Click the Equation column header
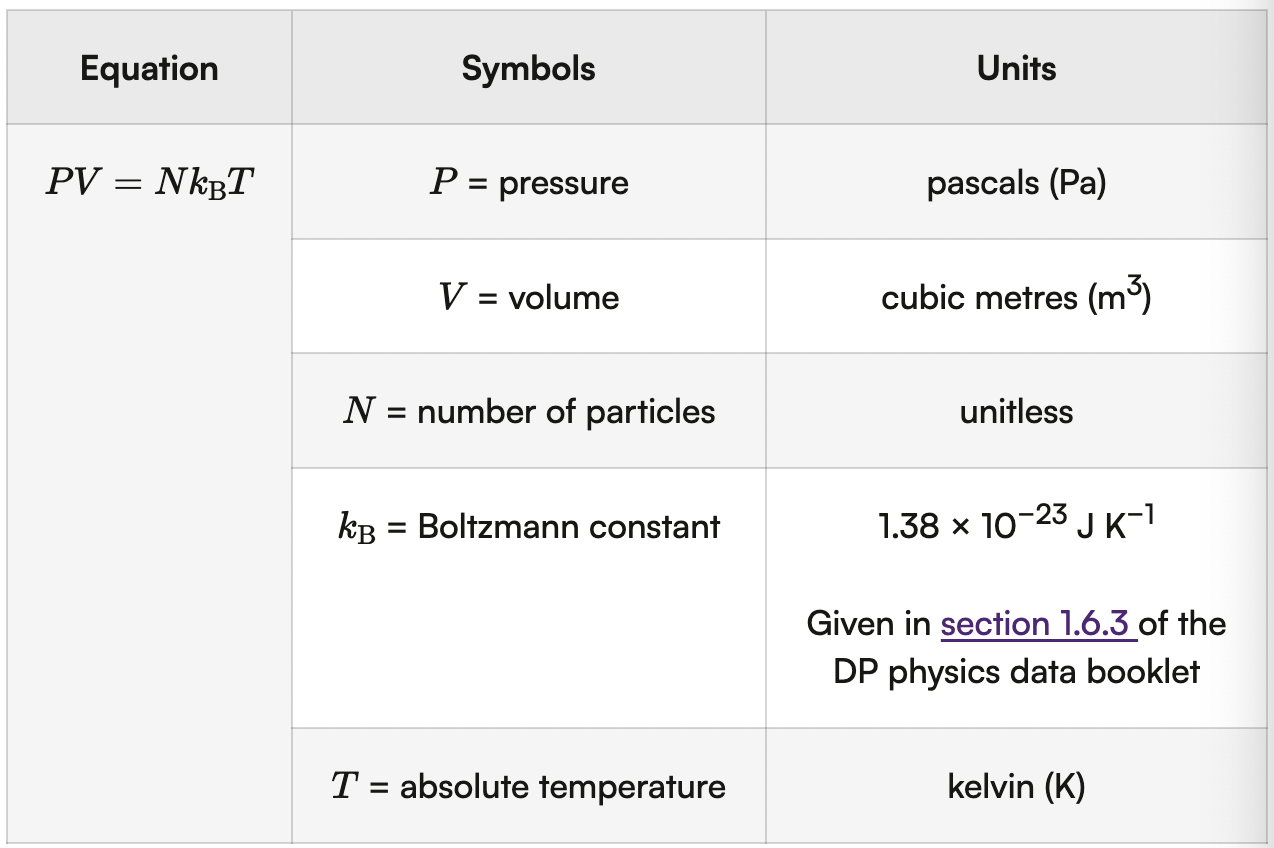 pos(149,69)
